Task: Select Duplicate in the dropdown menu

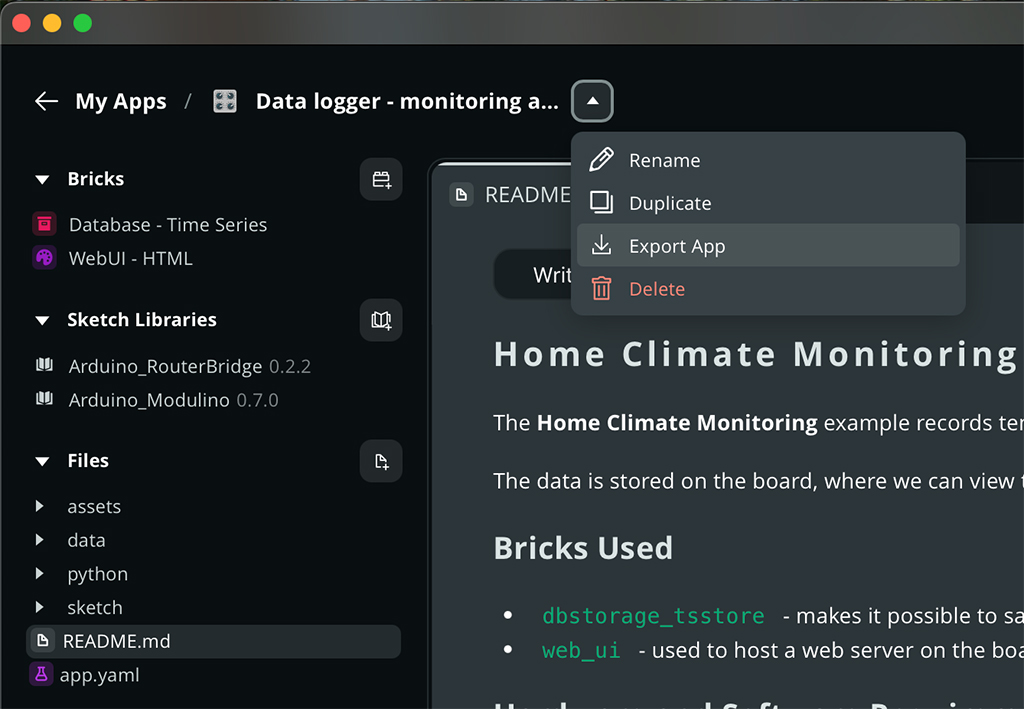Action: click(670, 203)
